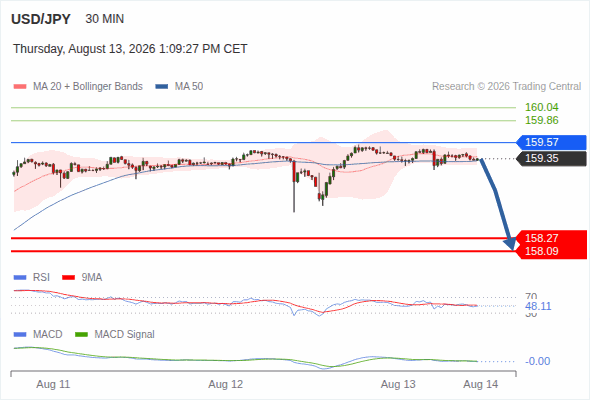This screenshot has width=590, height=400.
Task: Click the 160.04 resistance level label
Action: pos(542,107)
